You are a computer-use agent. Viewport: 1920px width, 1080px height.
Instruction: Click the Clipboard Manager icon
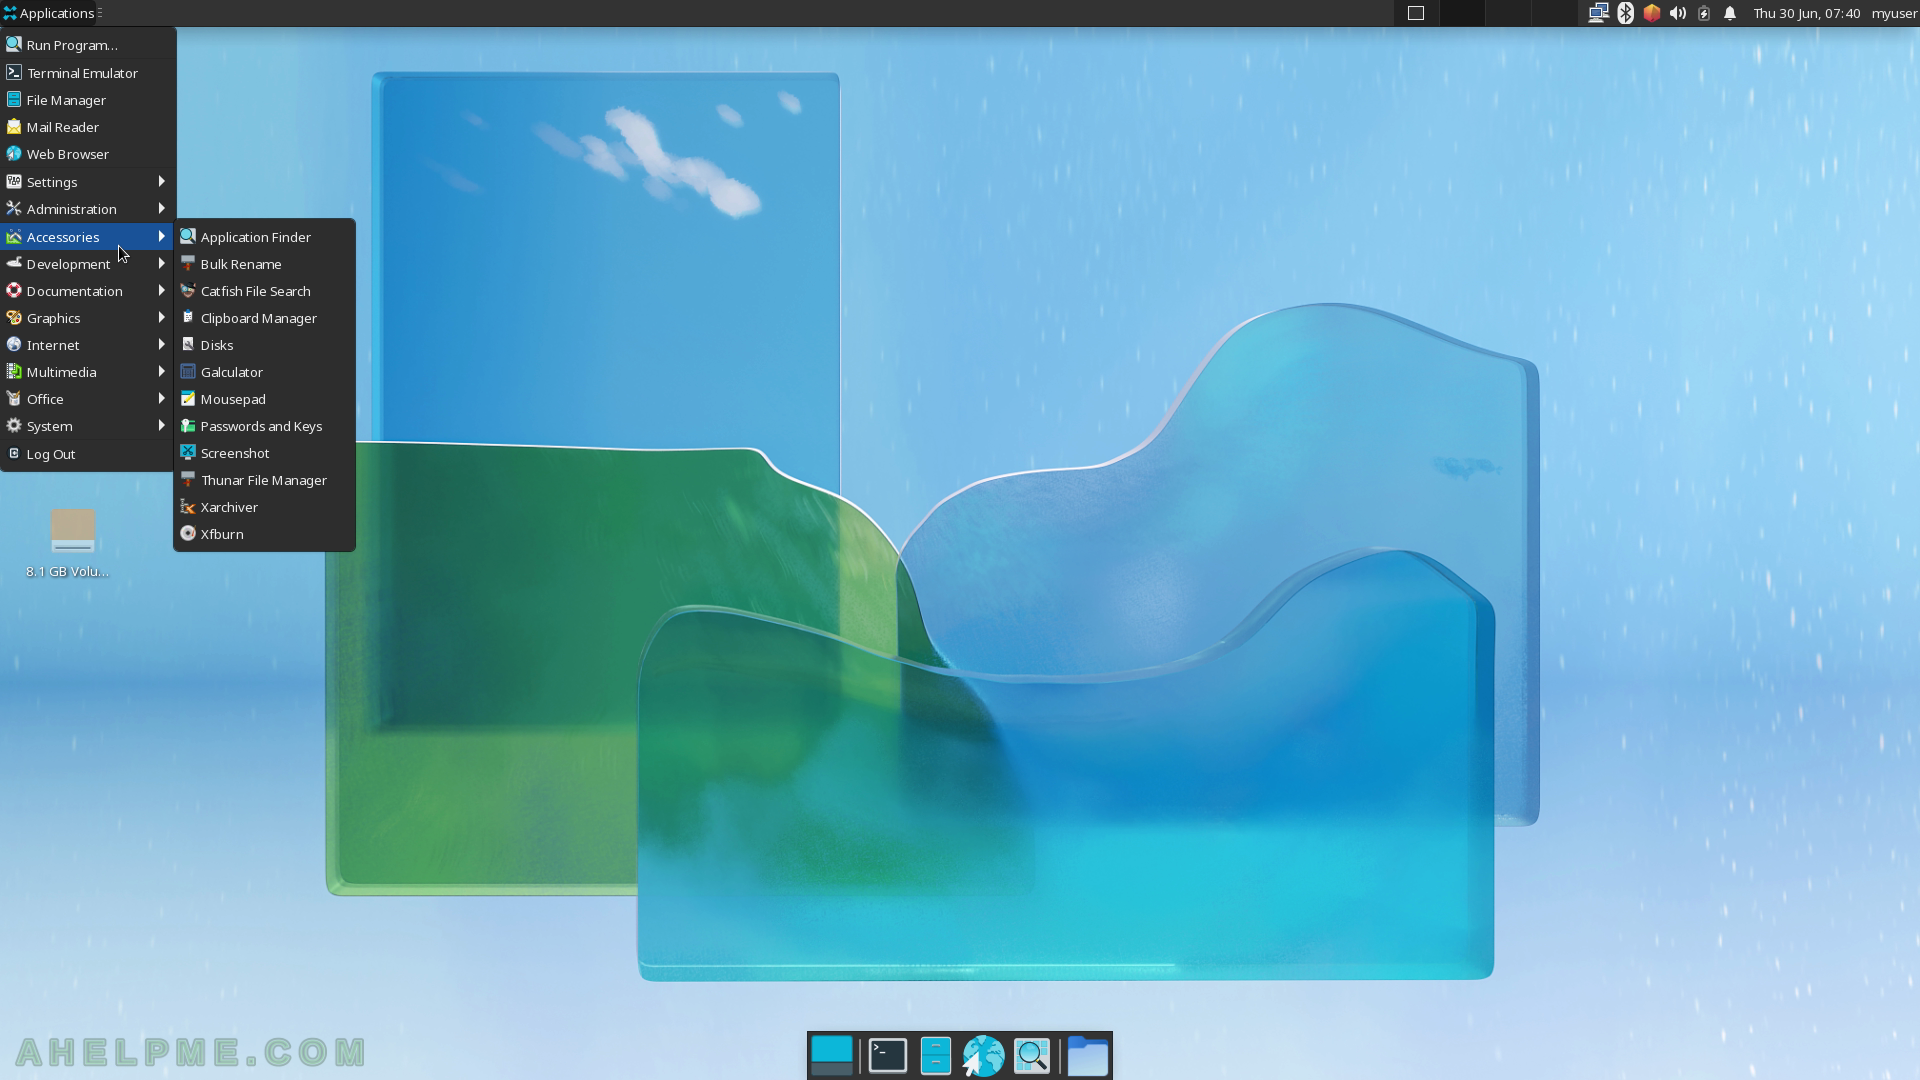click(x=188, y=318)
